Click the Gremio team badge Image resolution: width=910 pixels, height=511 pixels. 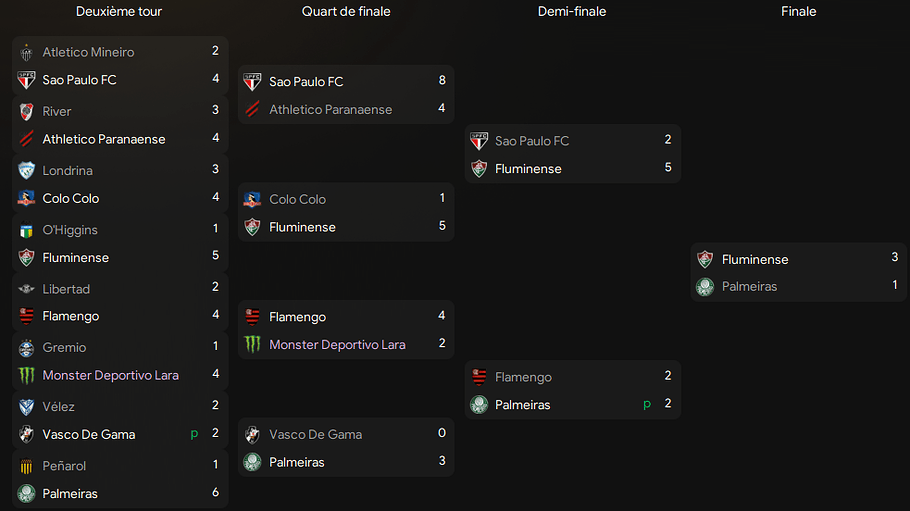[26, 348]
